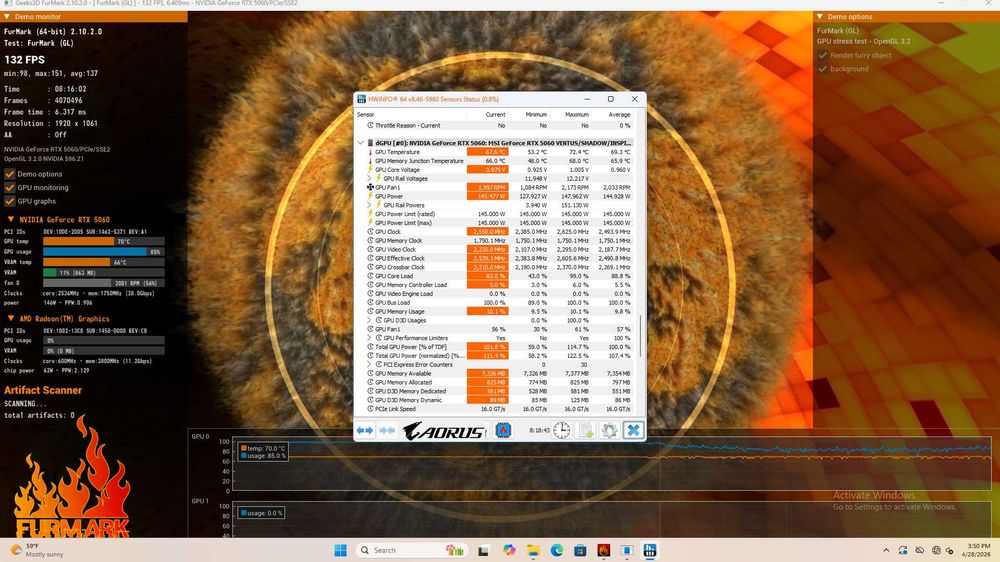Expand GPU Rail Voltages in HWiNFO
This screenshot has width=1000, height=562.
(x=369, y=179)
